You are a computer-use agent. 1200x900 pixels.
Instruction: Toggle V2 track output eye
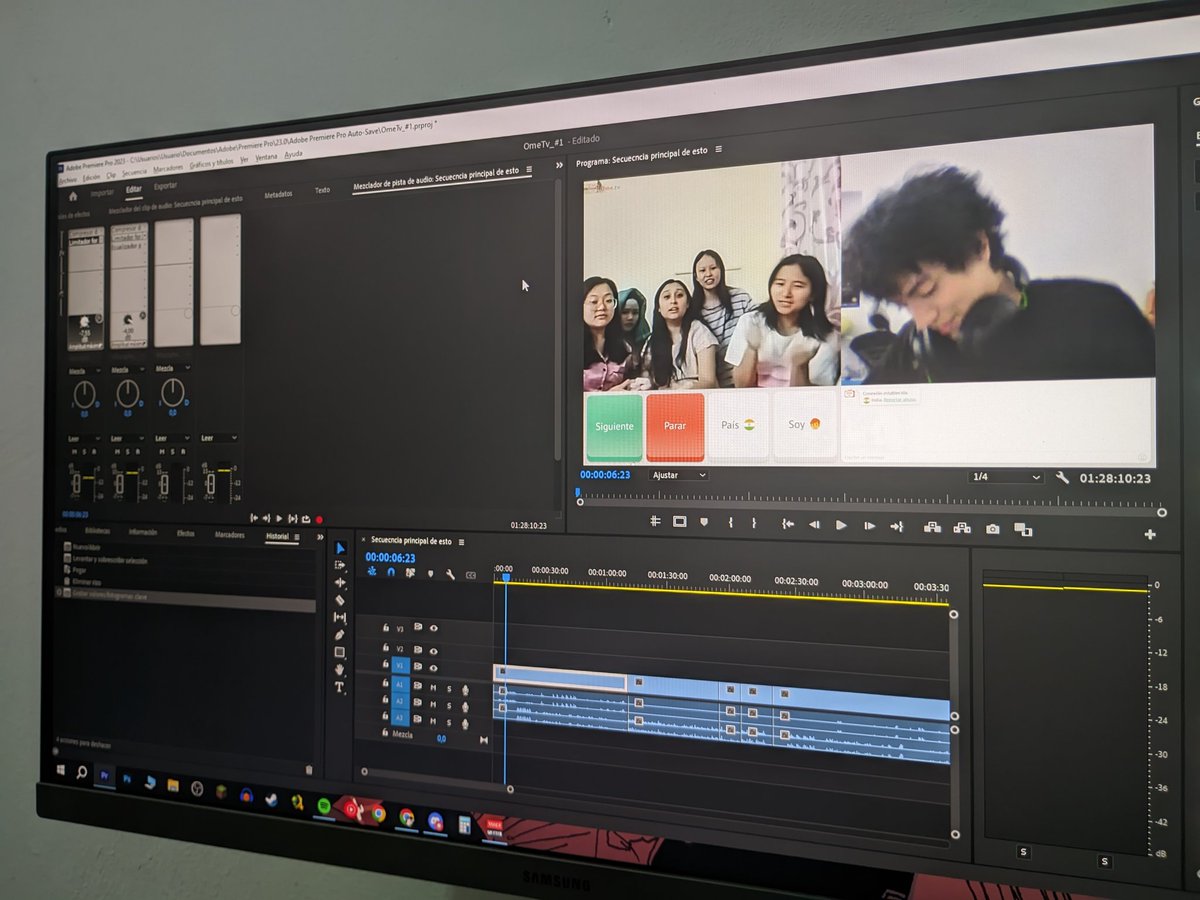434,650
